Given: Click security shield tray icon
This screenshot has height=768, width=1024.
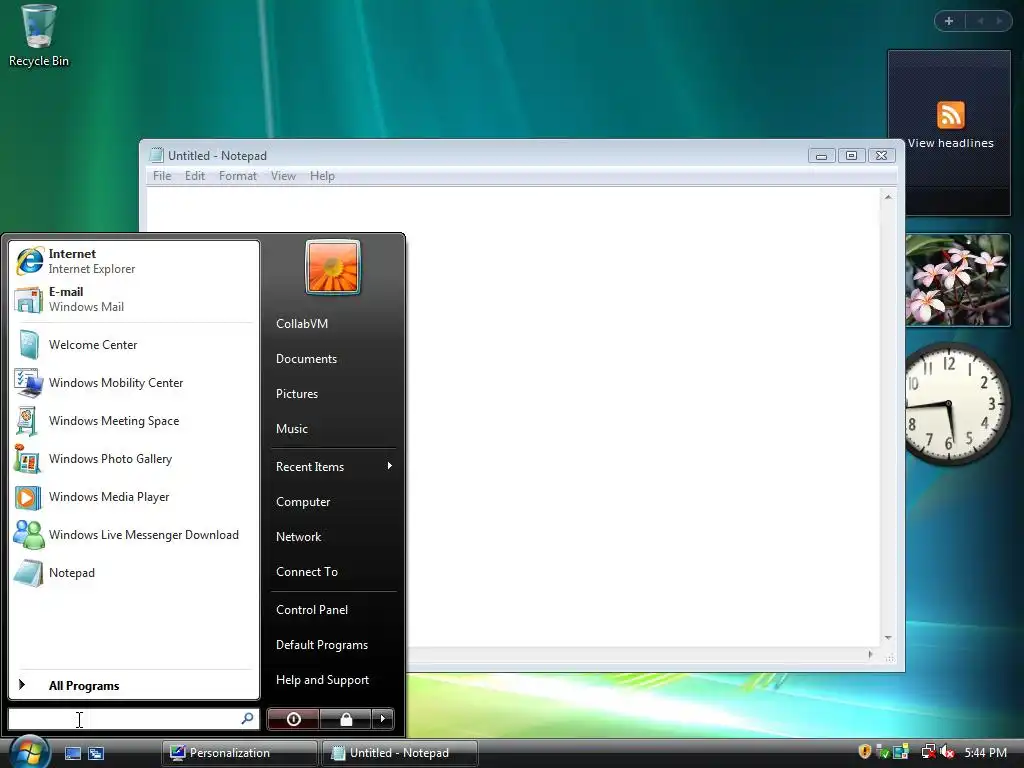Looking at the screenshot, I should [865, 752].
